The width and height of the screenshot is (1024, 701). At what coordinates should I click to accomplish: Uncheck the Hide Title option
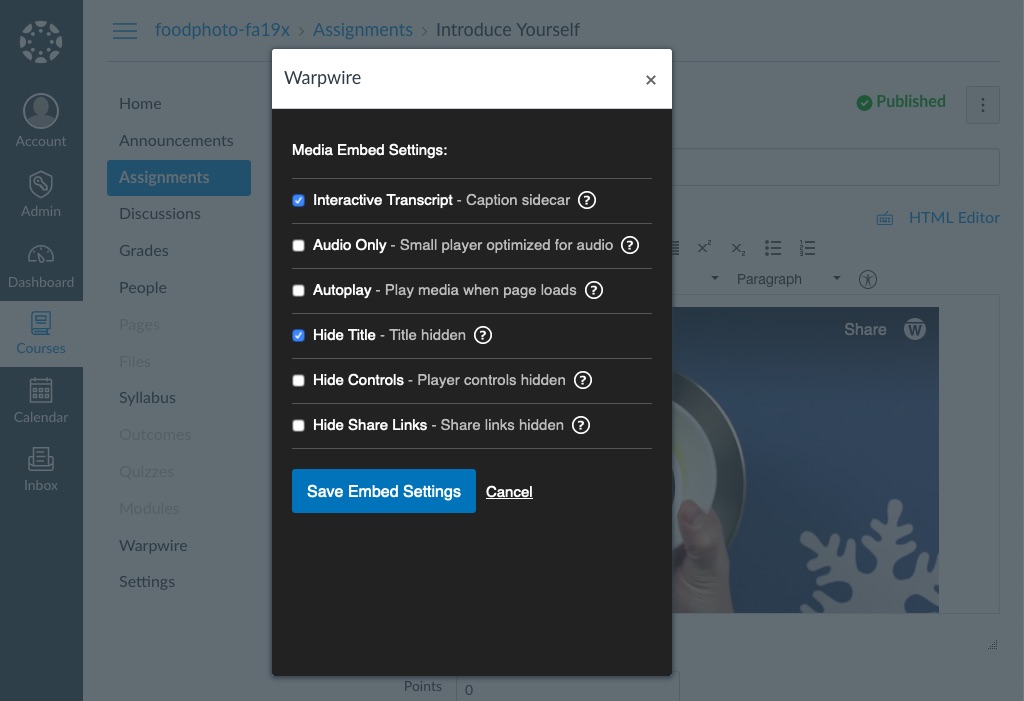point(298,335)
